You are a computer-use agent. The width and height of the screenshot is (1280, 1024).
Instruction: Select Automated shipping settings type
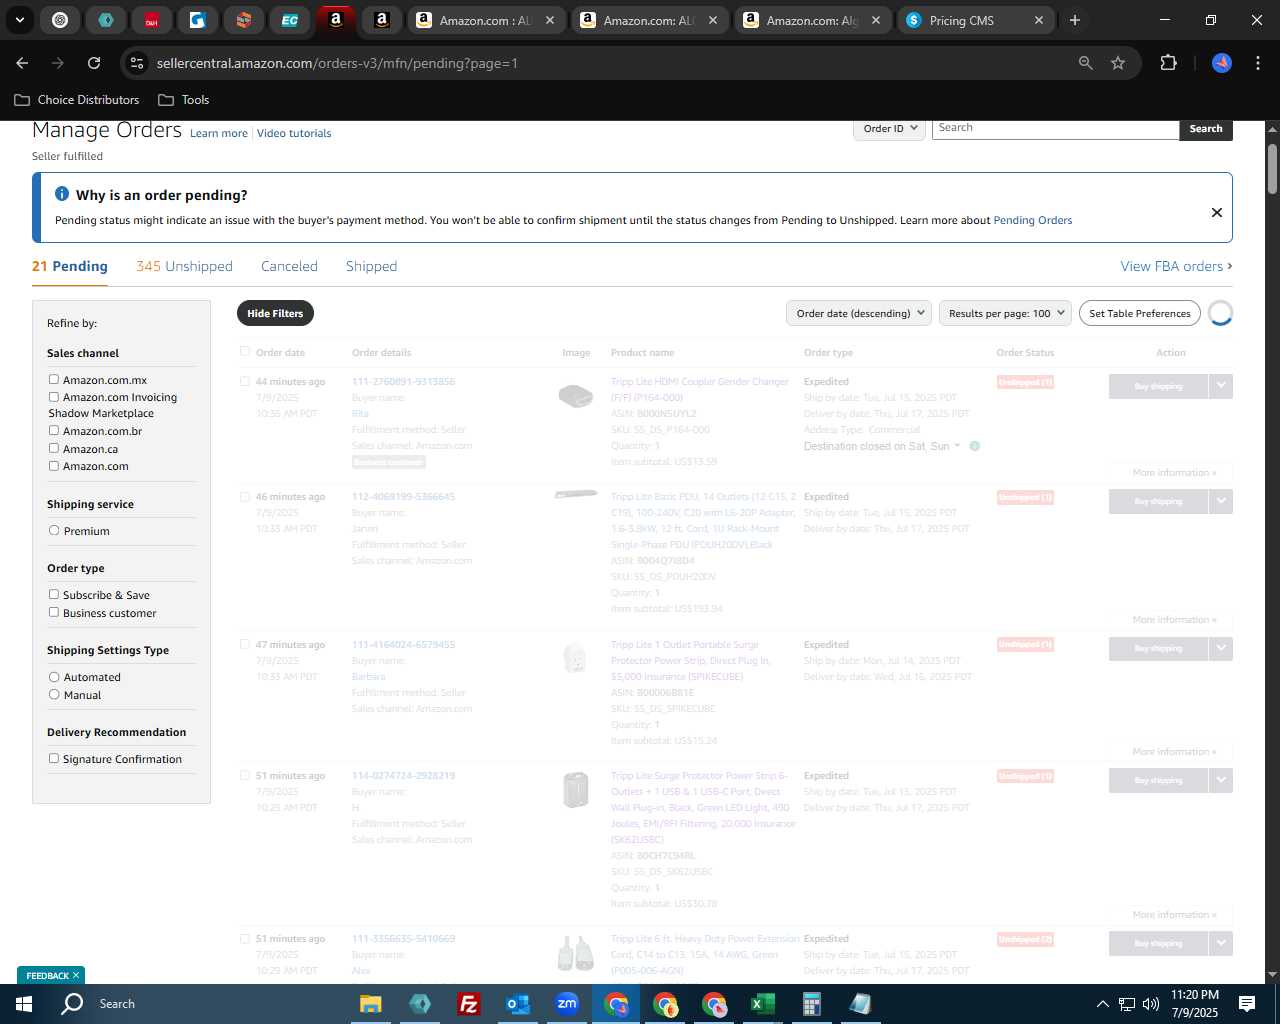point(54,676)
